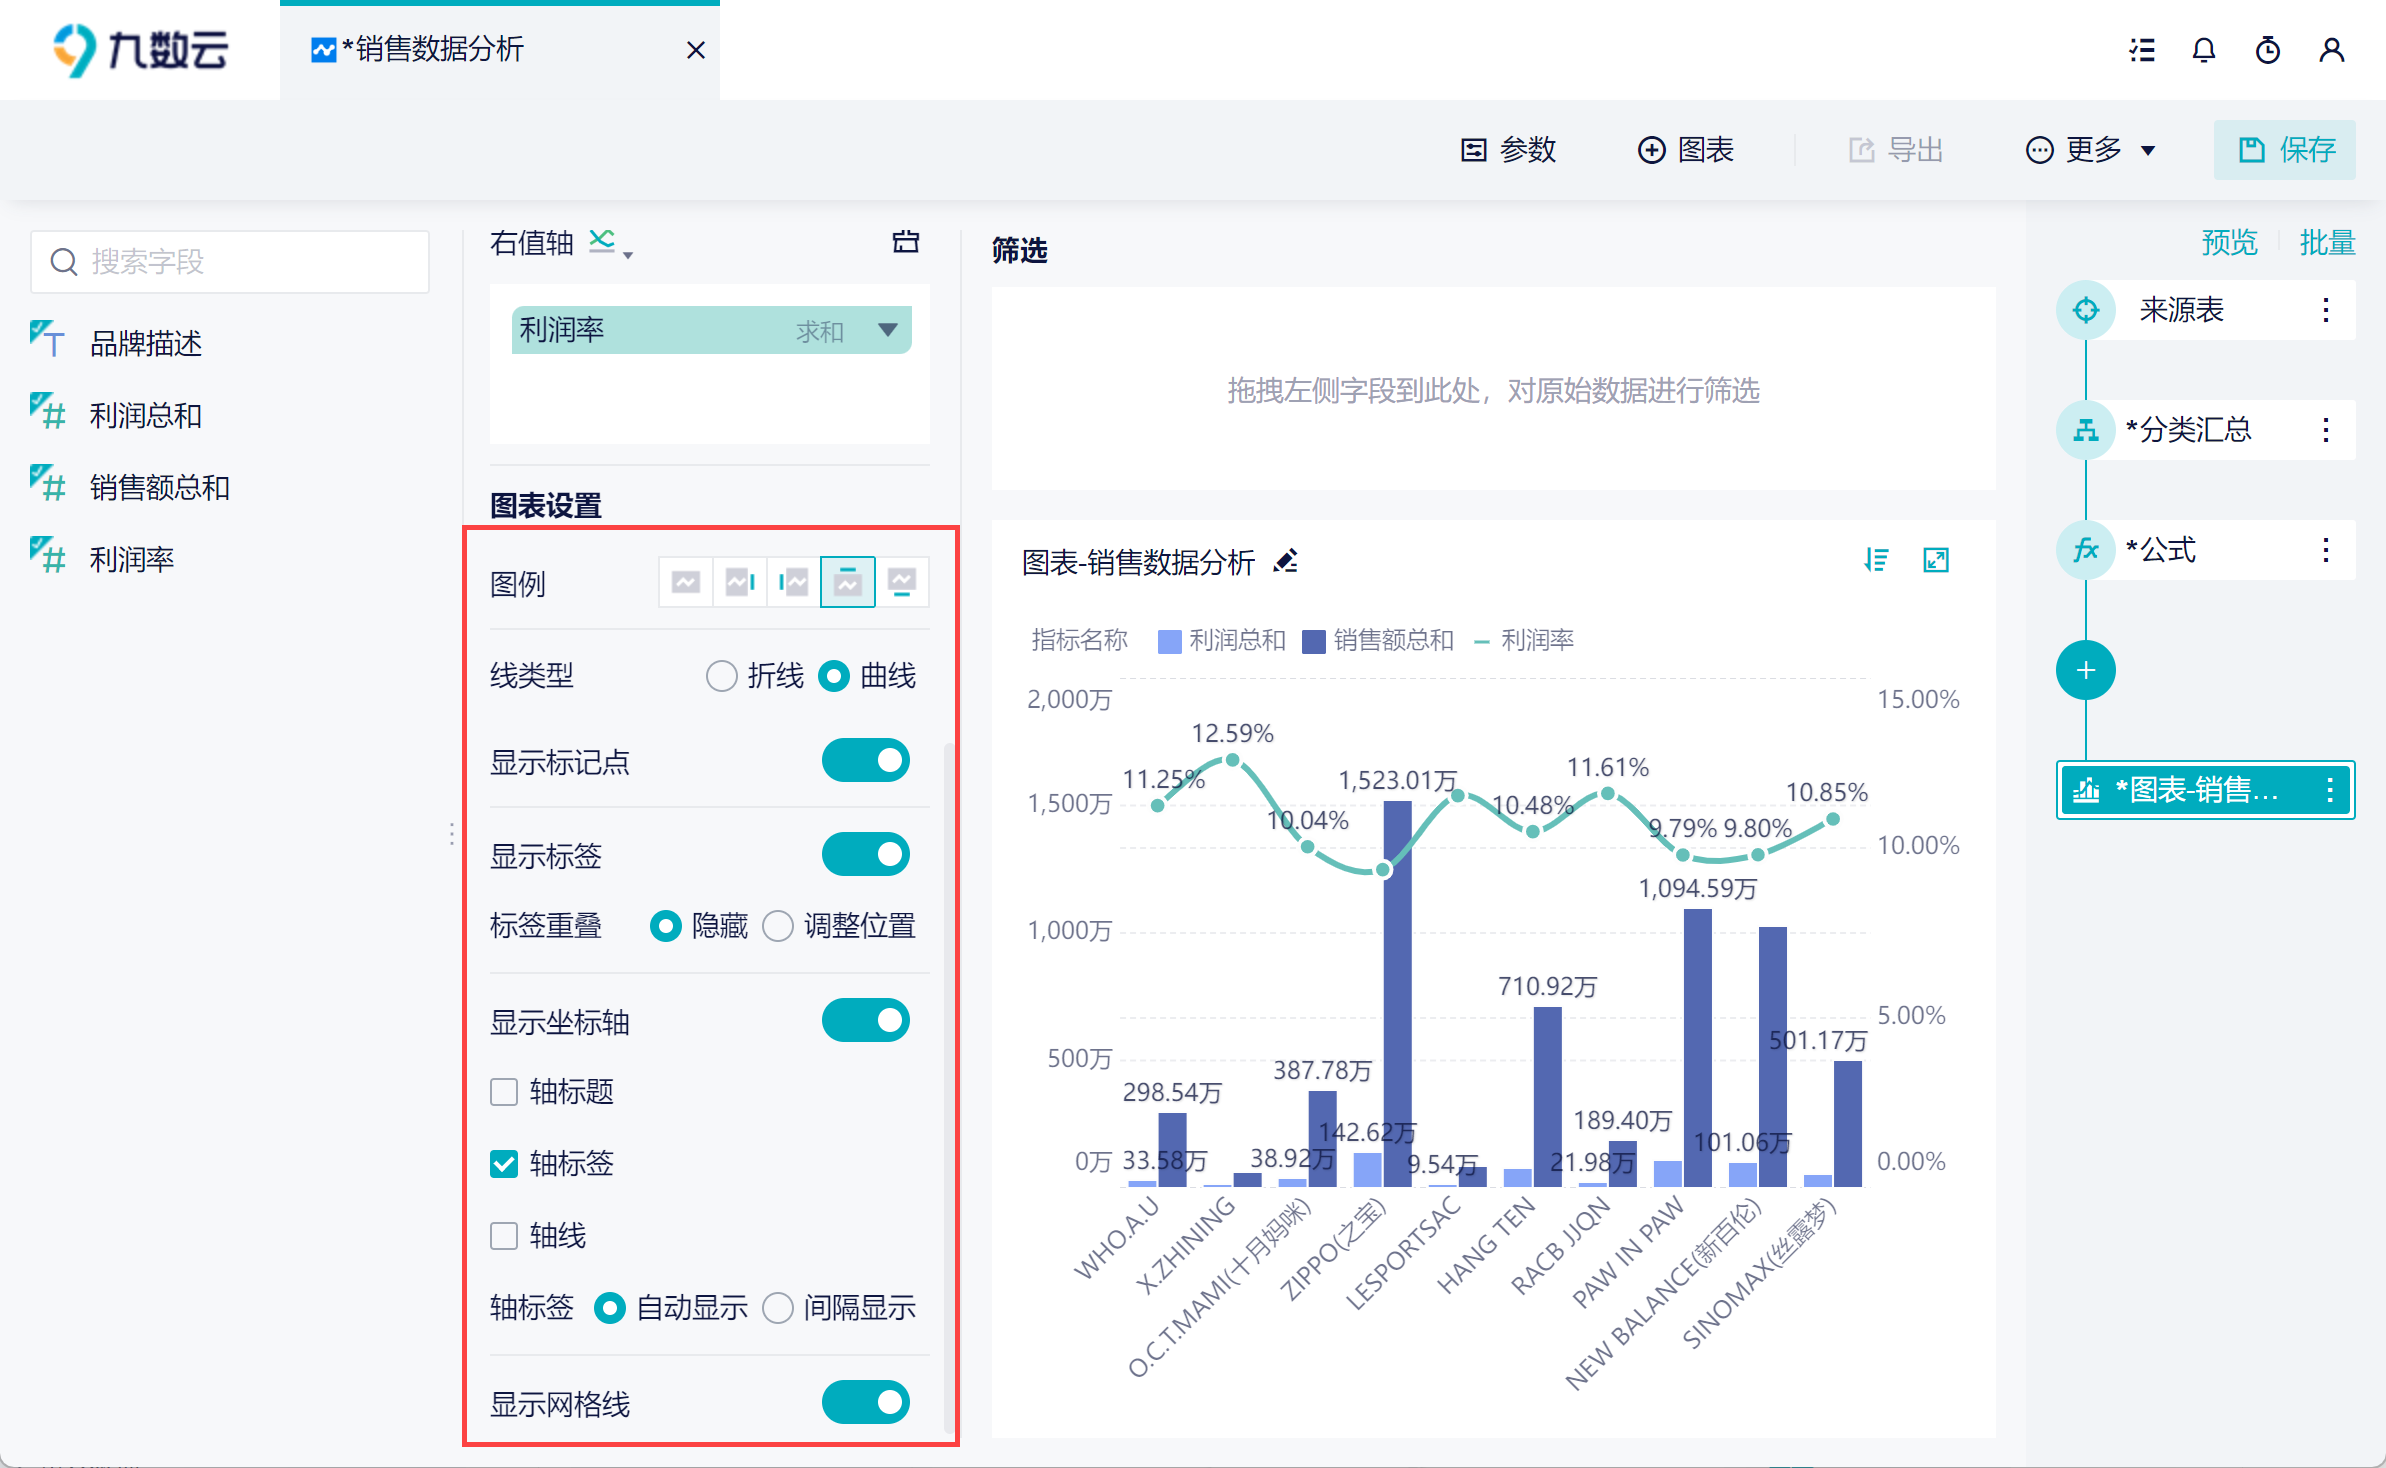Viewport: 2386px width, 1468px height.
Task: Switch to the 销售数据分析 tab
Action: pyautogui.click(x=440, y=50)
